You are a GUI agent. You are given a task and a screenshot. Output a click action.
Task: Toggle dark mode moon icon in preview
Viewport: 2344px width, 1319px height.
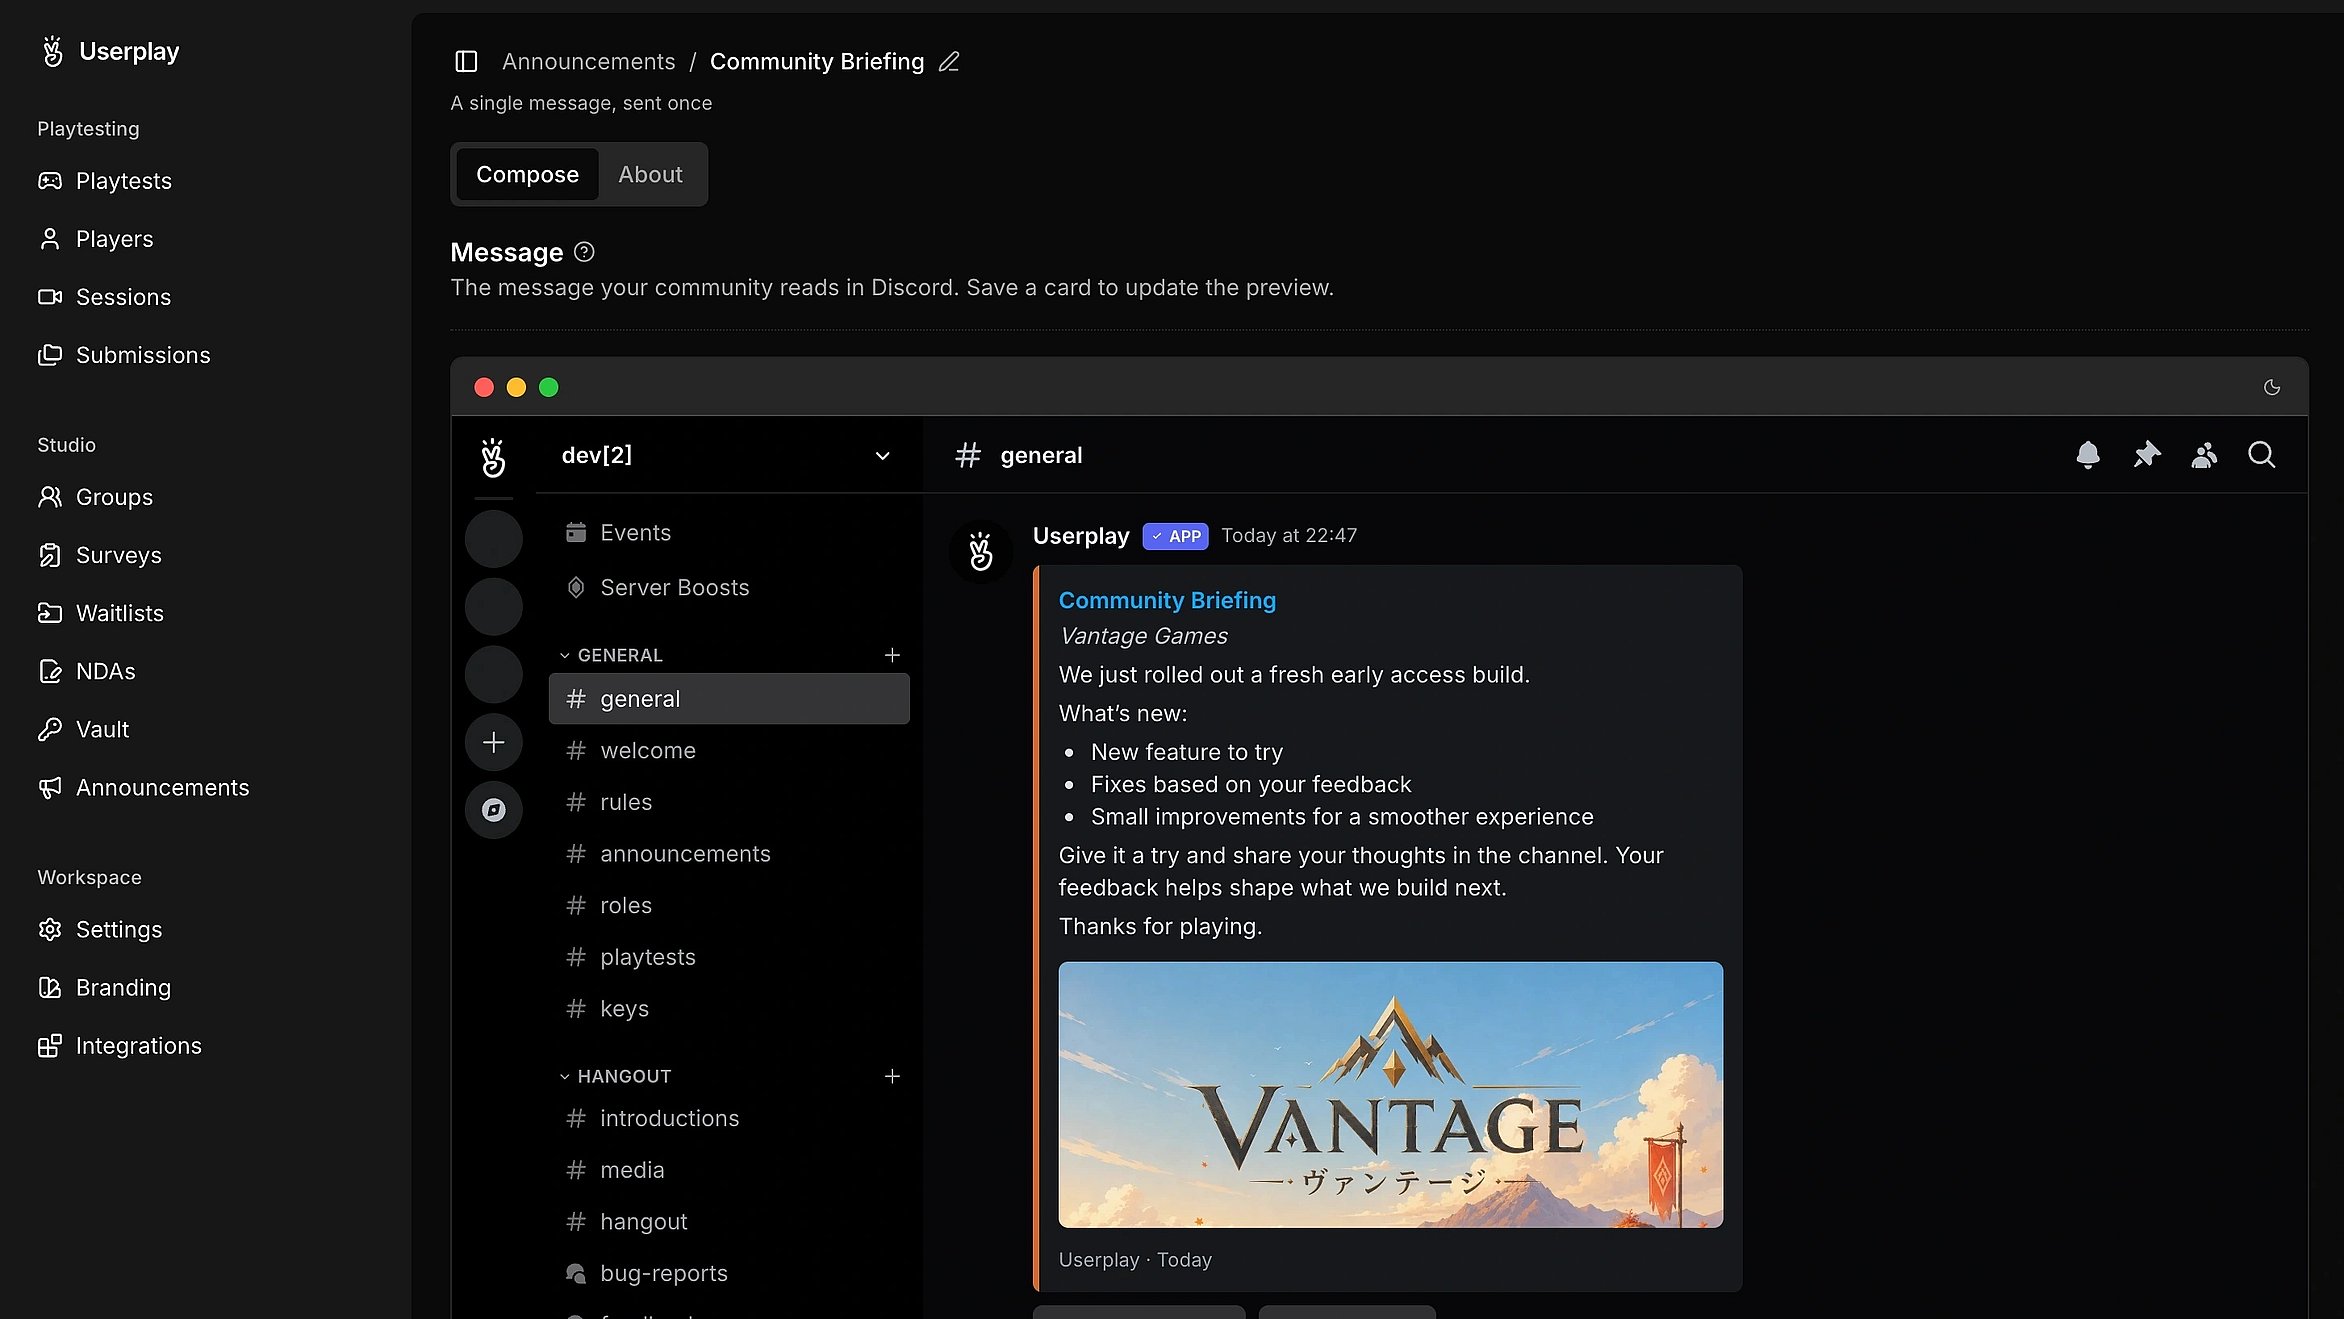coord(2272,387)
